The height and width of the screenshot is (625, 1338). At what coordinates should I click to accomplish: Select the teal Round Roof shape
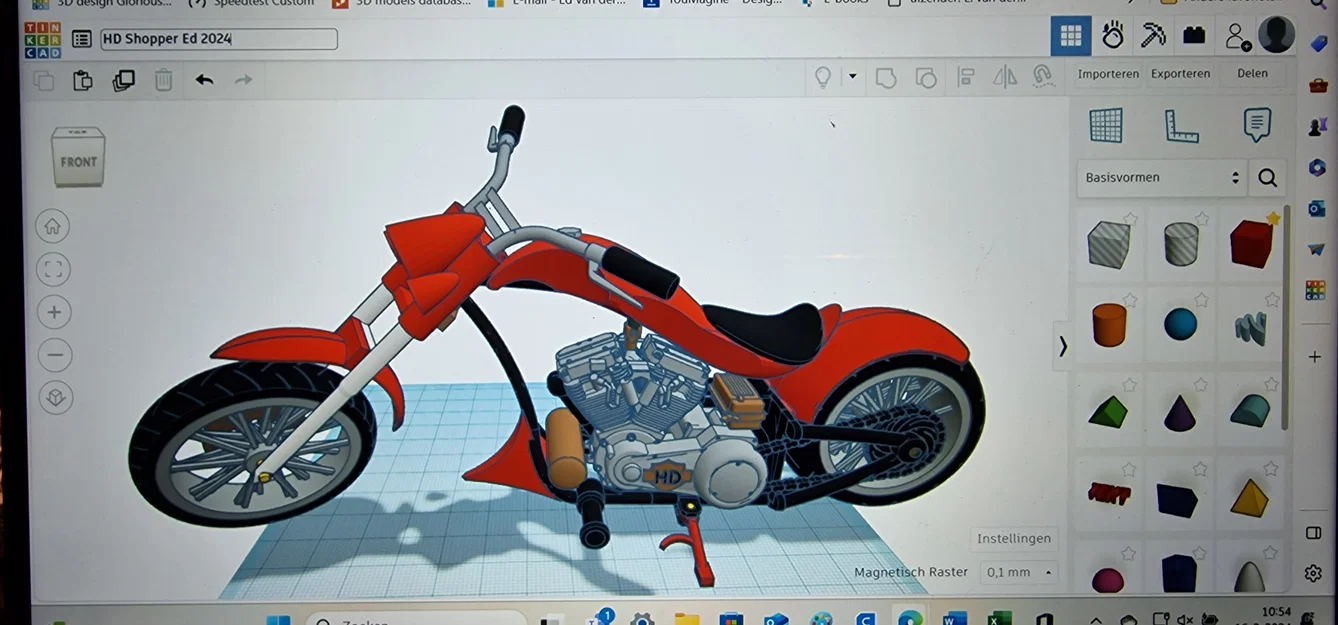[1250, 410]
